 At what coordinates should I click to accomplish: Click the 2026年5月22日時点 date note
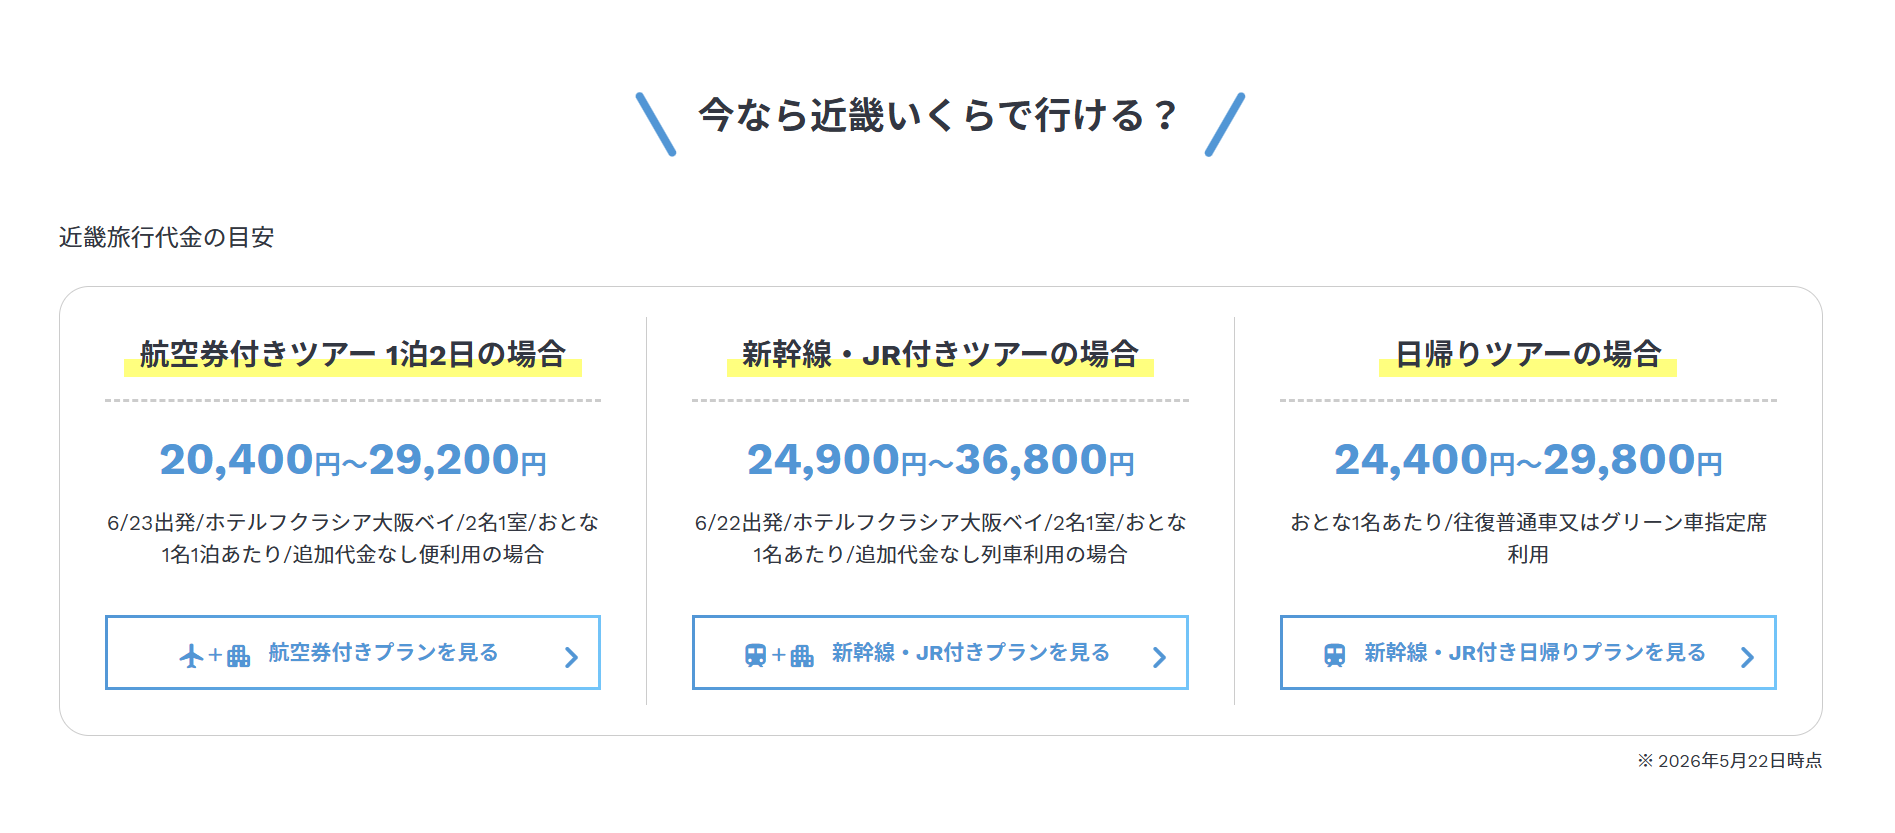click(1739, 761)
